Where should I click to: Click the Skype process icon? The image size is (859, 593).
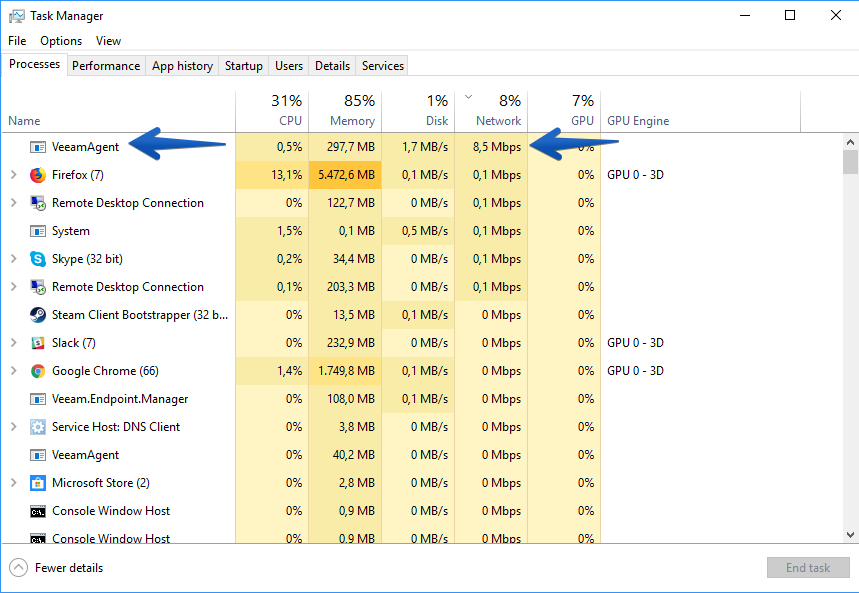point(38,259)
